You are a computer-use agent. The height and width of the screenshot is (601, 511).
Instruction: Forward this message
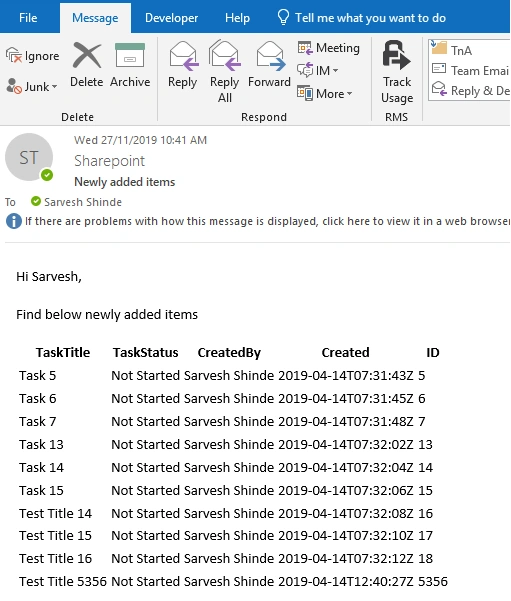[269, 65]
